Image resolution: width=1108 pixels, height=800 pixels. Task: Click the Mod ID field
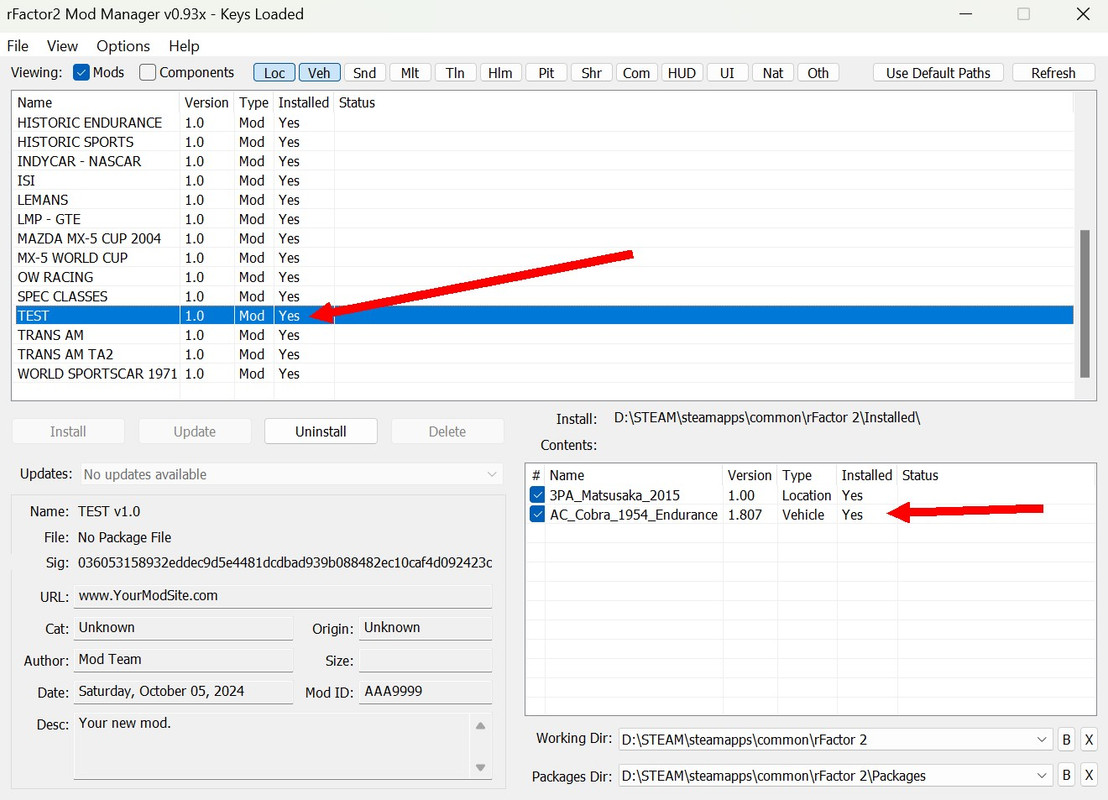click(425, 691)
